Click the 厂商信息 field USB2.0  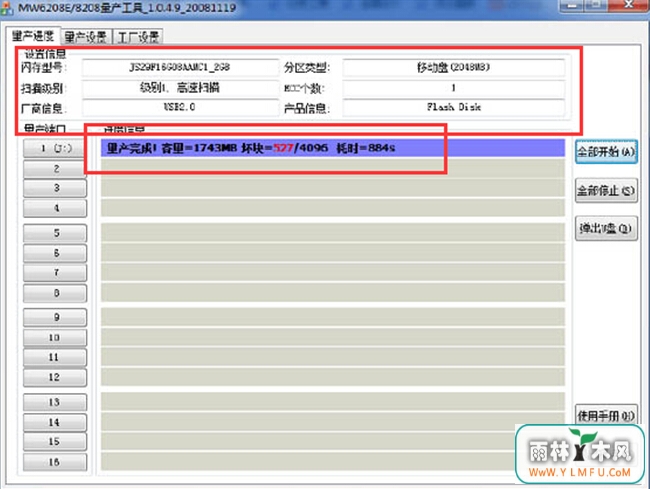(180, 107)
